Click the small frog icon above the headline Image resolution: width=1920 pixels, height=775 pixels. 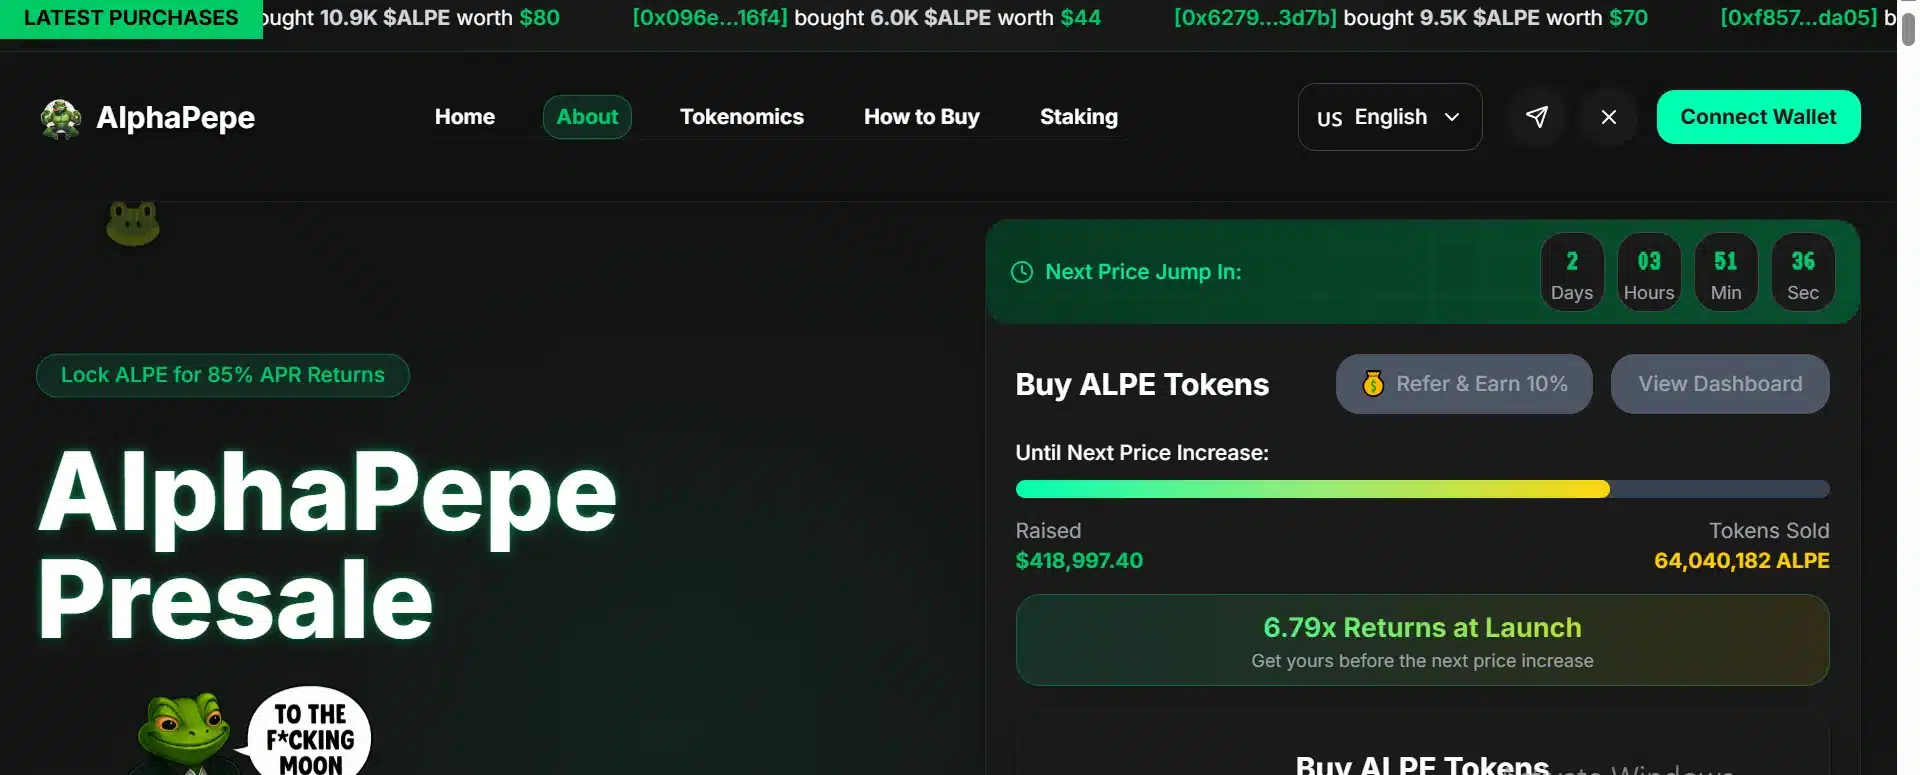click(x=132, y=222)
